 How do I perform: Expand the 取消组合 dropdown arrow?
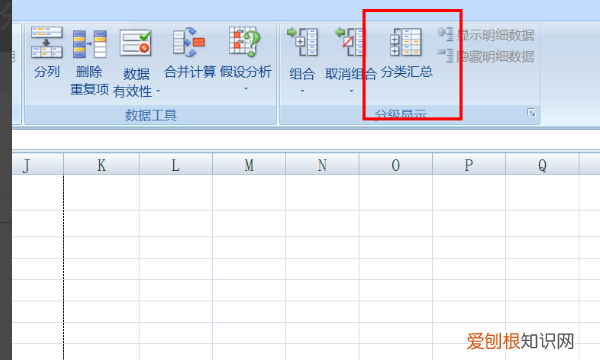pos(351,91)
